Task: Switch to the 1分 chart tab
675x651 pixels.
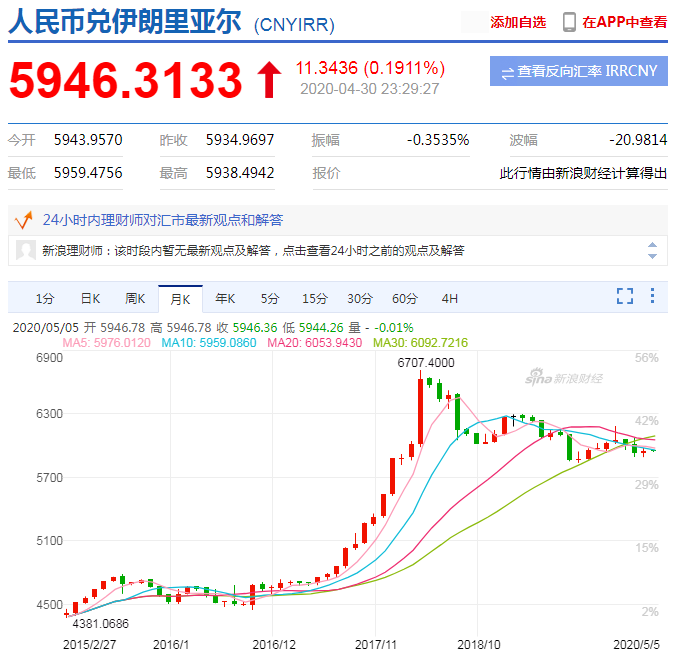Action: pos(45,299)
